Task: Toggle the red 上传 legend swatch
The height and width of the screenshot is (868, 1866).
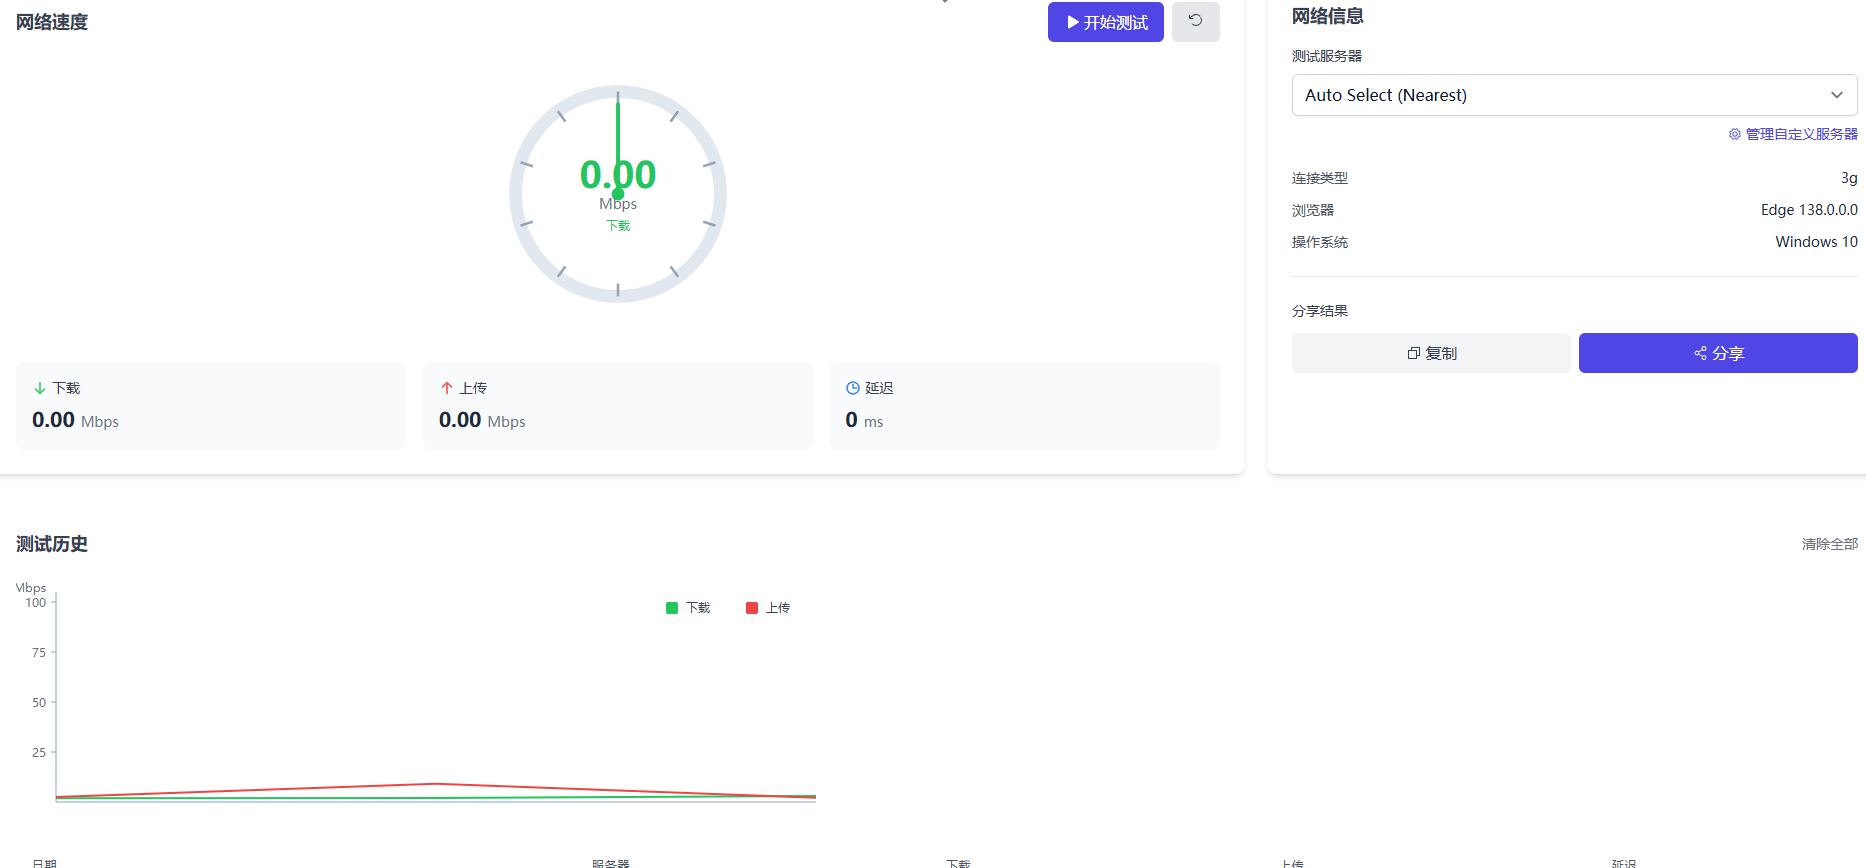Action: click(x=752, y=608)
